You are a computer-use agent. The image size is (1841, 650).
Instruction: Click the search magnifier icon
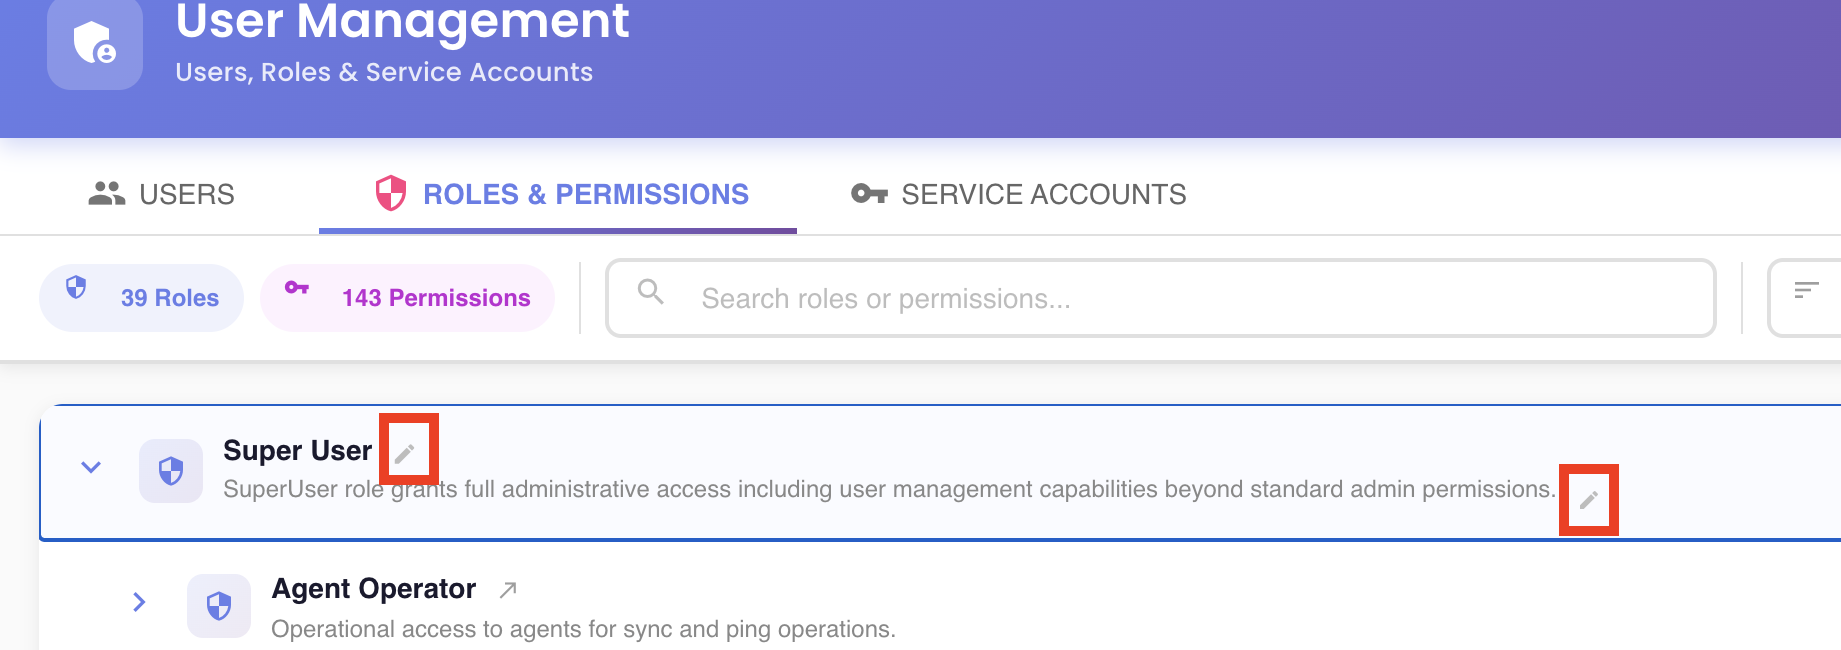(651, 291)
